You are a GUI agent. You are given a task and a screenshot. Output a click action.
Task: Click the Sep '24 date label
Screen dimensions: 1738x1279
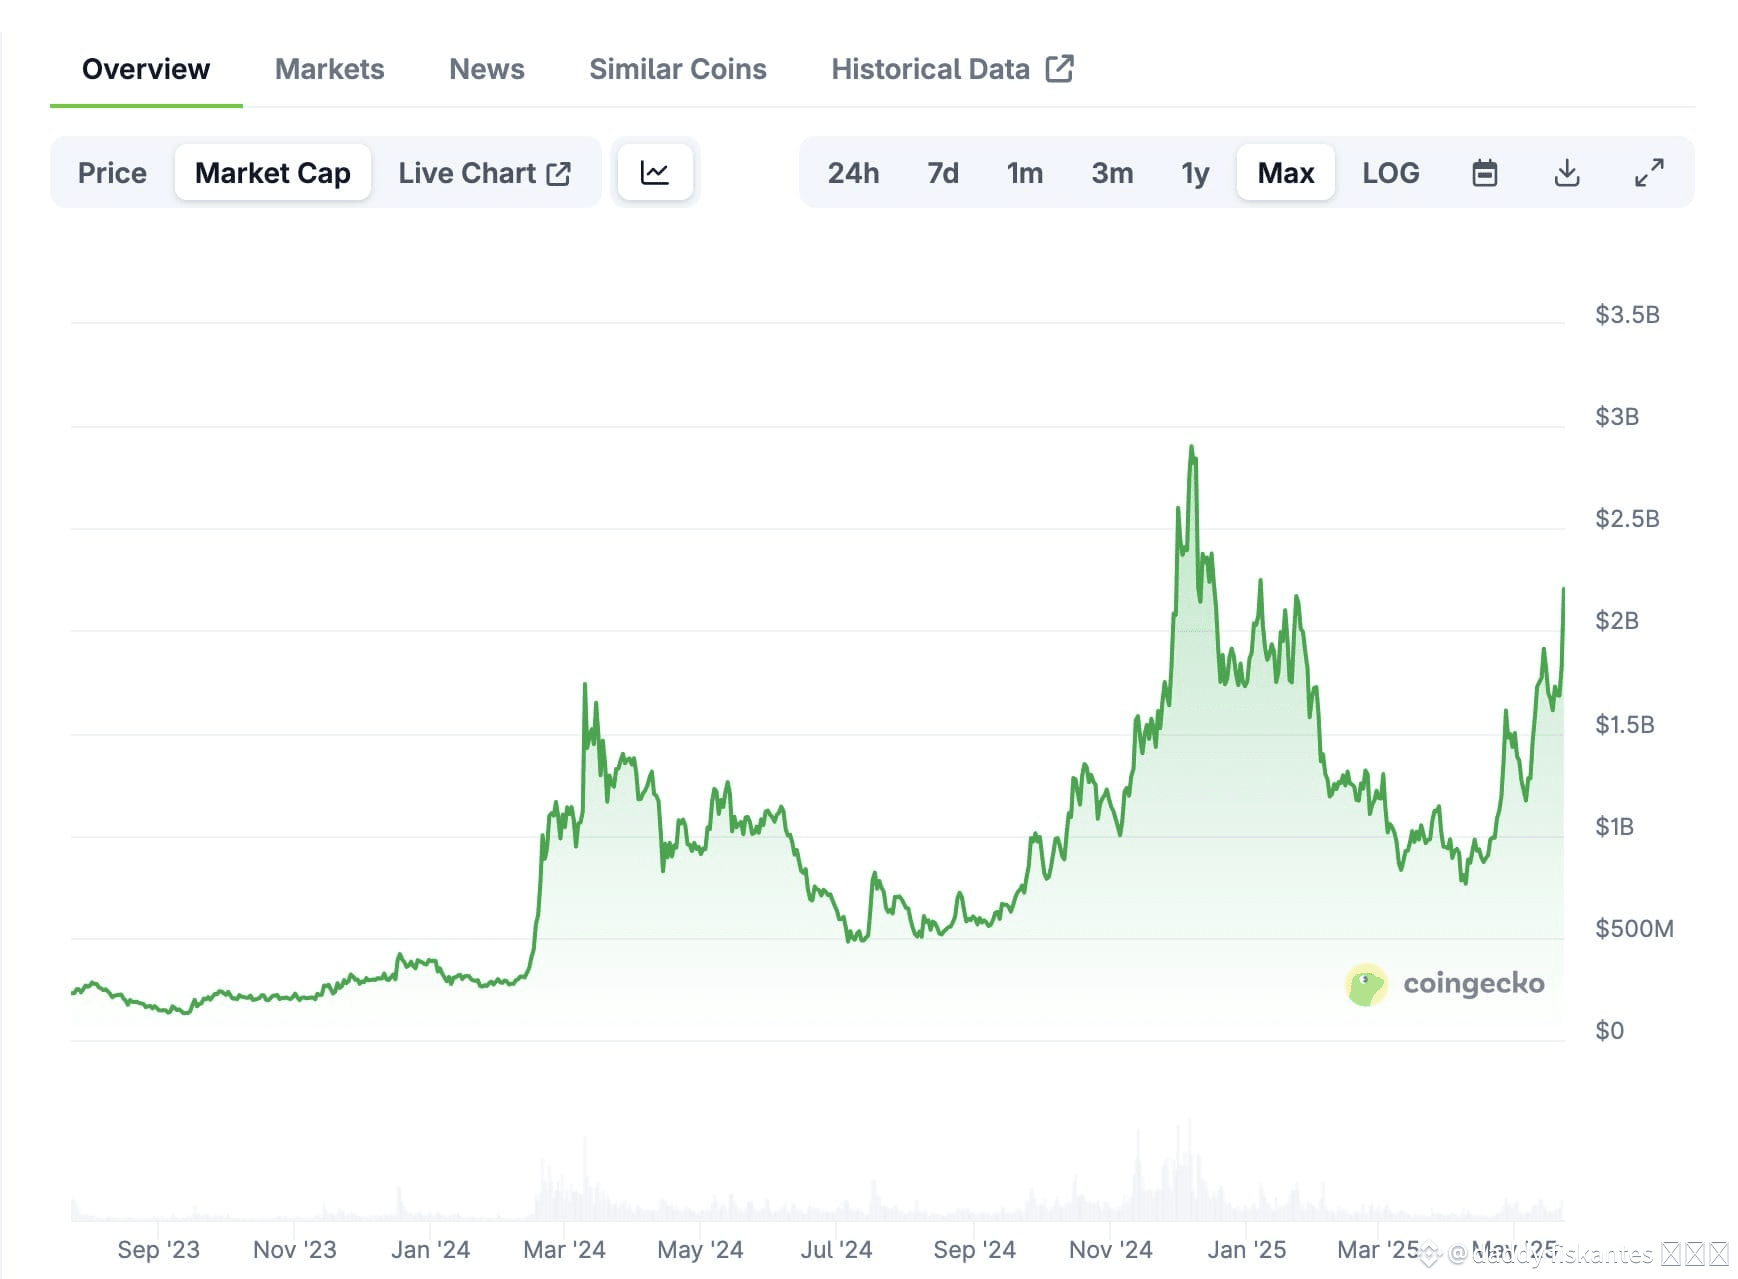(x=974, y=1250)
